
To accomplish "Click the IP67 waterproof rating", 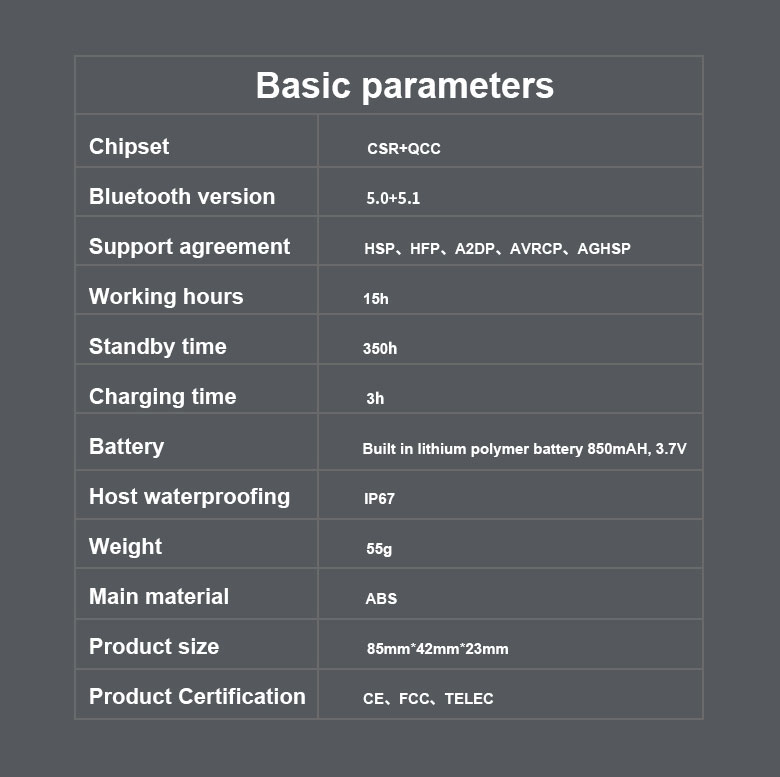I will 379,499.
